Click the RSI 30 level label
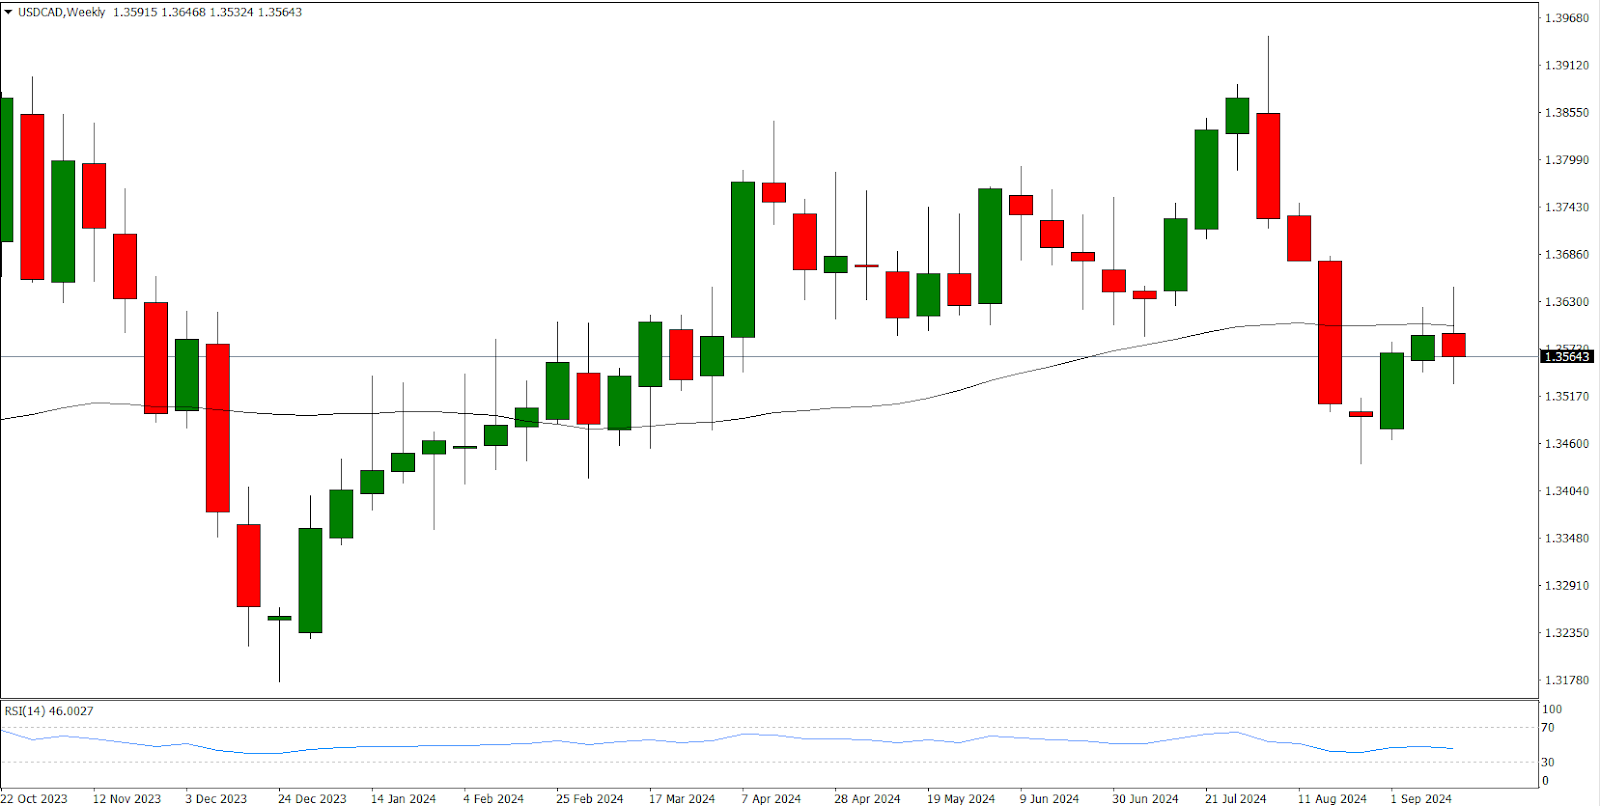The width and height of the screenshot is (1600, 806). click(1548, 762)
